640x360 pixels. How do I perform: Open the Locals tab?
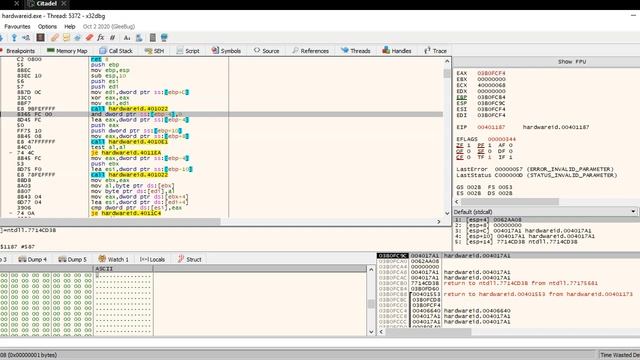[152, 259]
